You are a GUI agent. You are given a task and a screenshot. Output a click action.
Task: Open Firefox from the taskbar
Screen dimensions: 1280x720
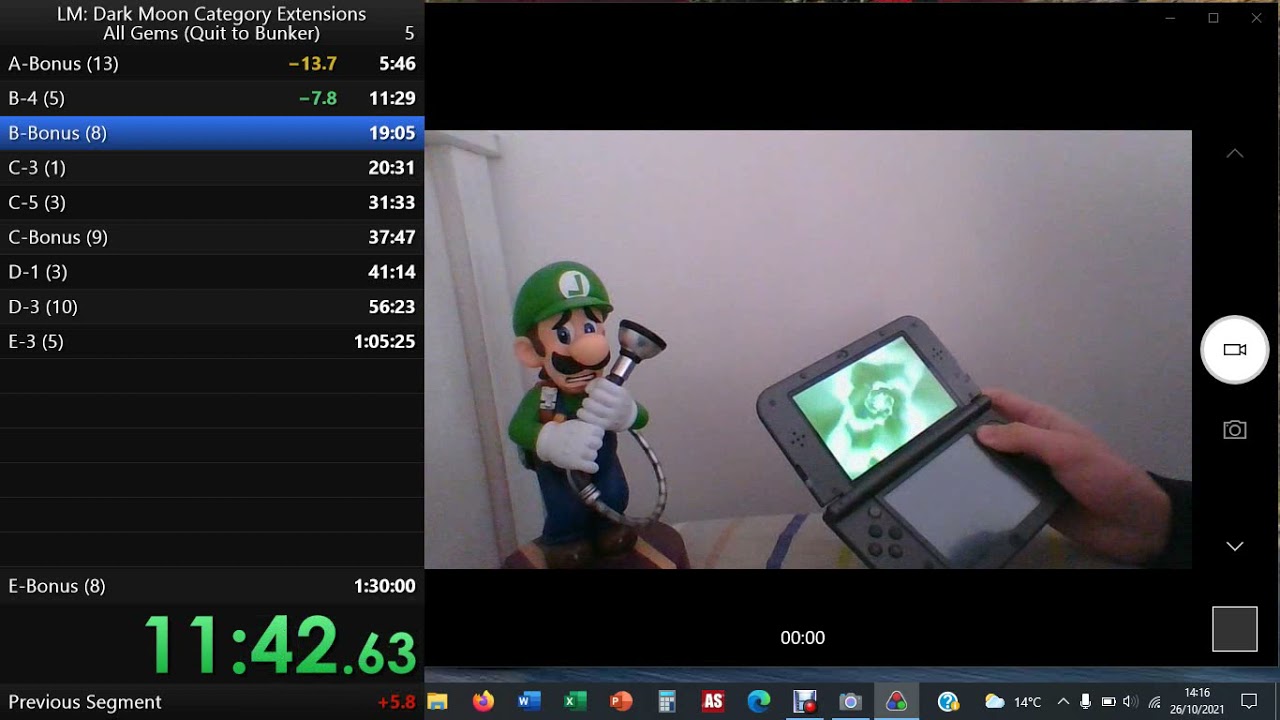tap(483, 702)
